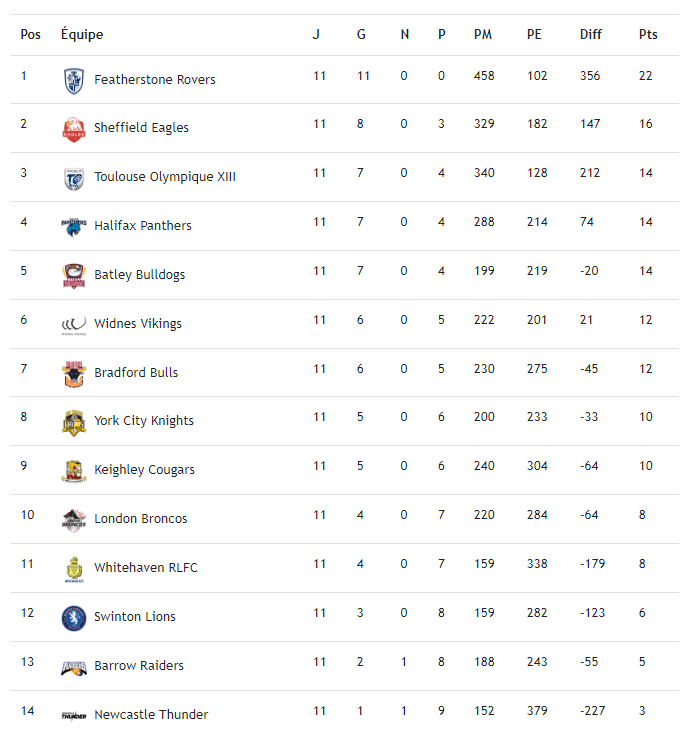Click the Swinton Lions round crest
Image resolution: width=687 pixels, height=737 pixels.
pos(73,617)
